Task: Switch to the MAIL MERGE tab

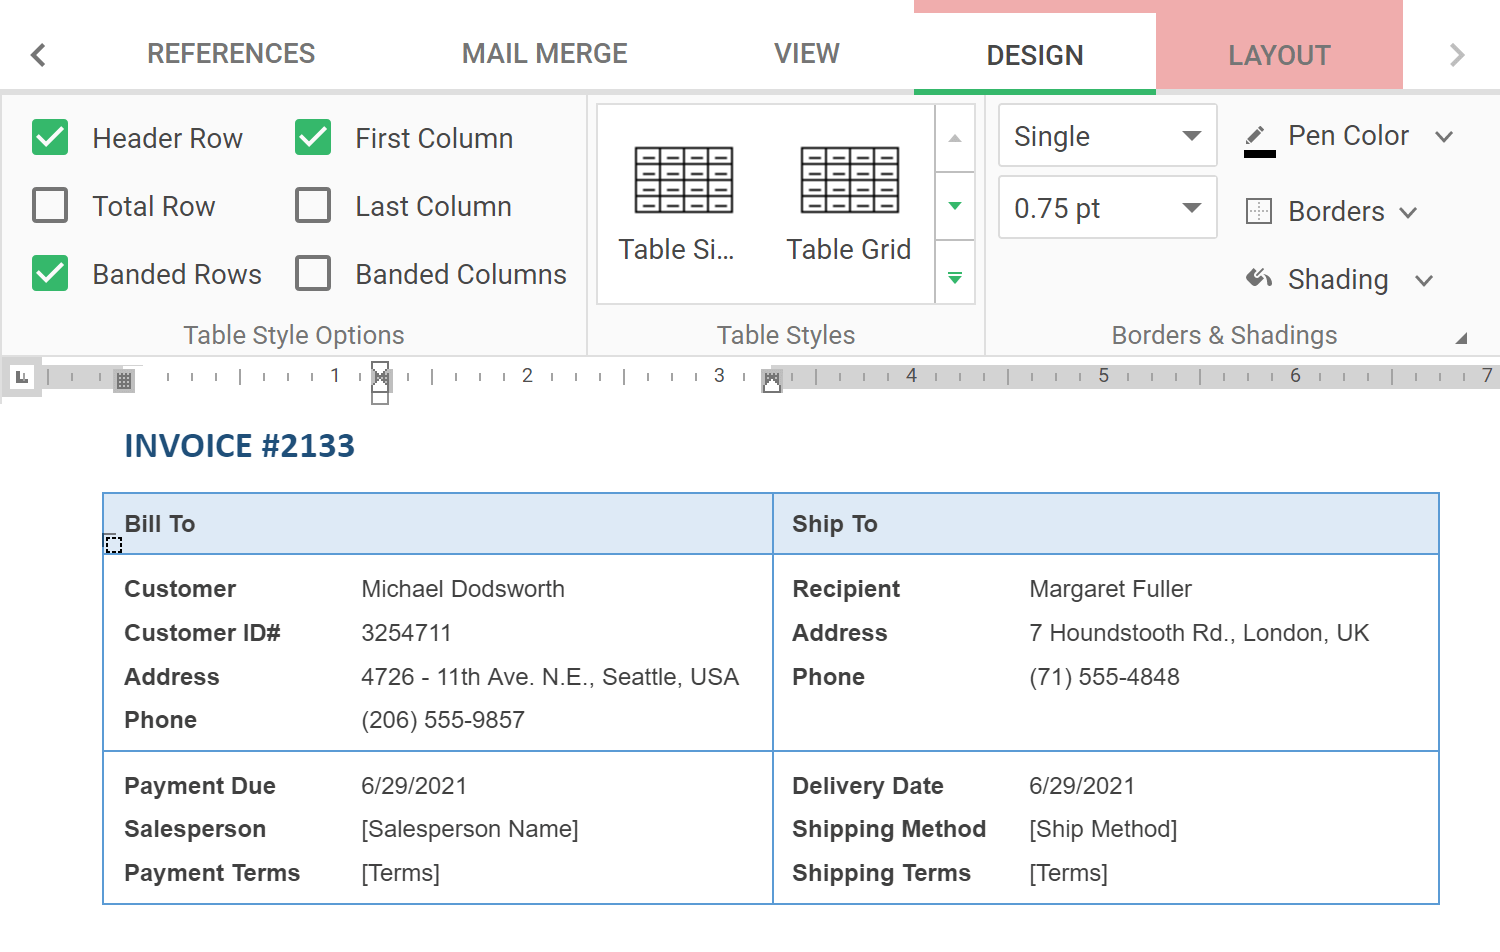Action: pyautogui.click(x=544, y=53)
